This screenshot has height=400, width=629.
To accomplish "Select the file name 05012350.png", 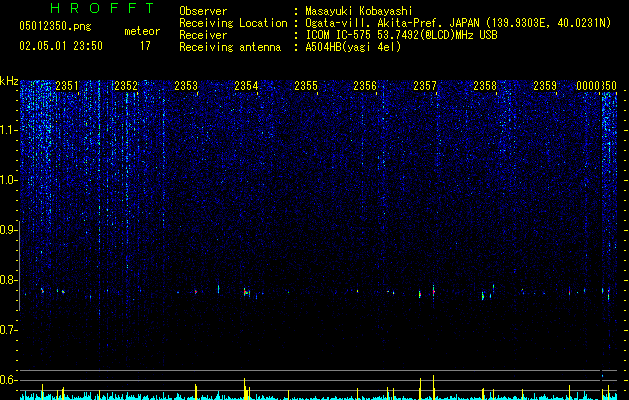I will [x=55, y=27].
